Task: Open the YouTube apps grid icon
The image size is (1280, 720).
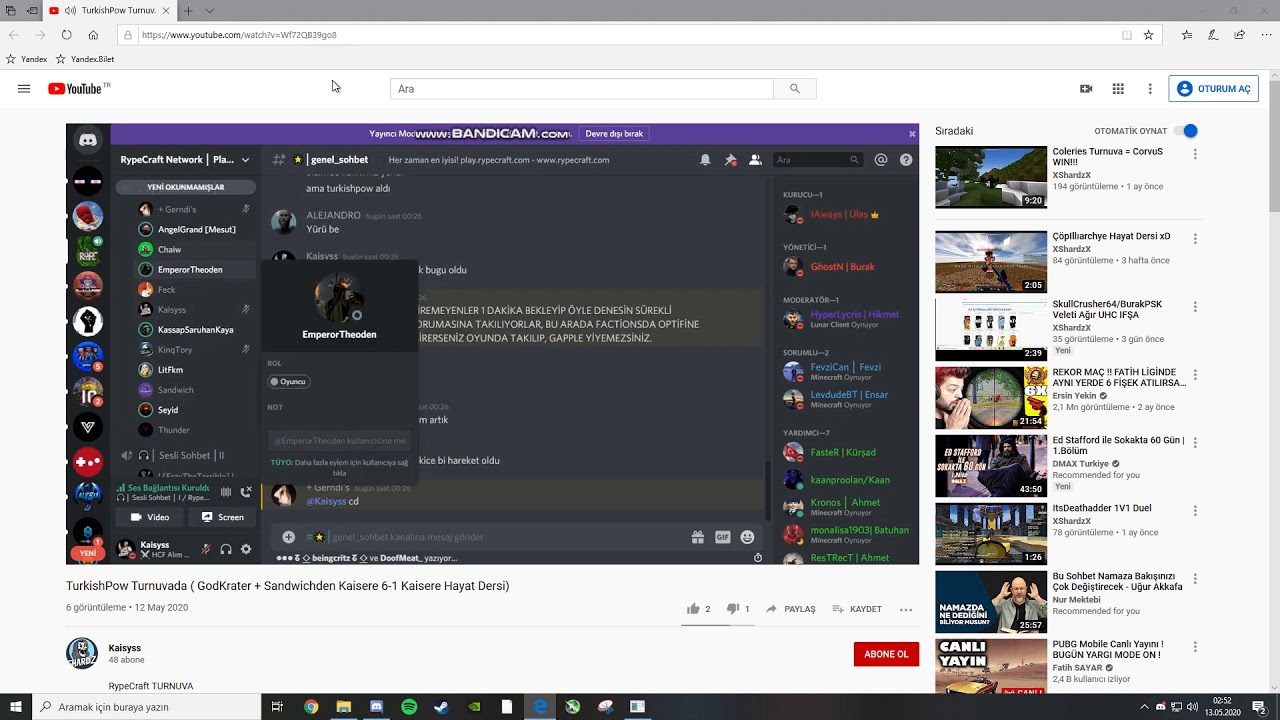Action: [1118, 89]
